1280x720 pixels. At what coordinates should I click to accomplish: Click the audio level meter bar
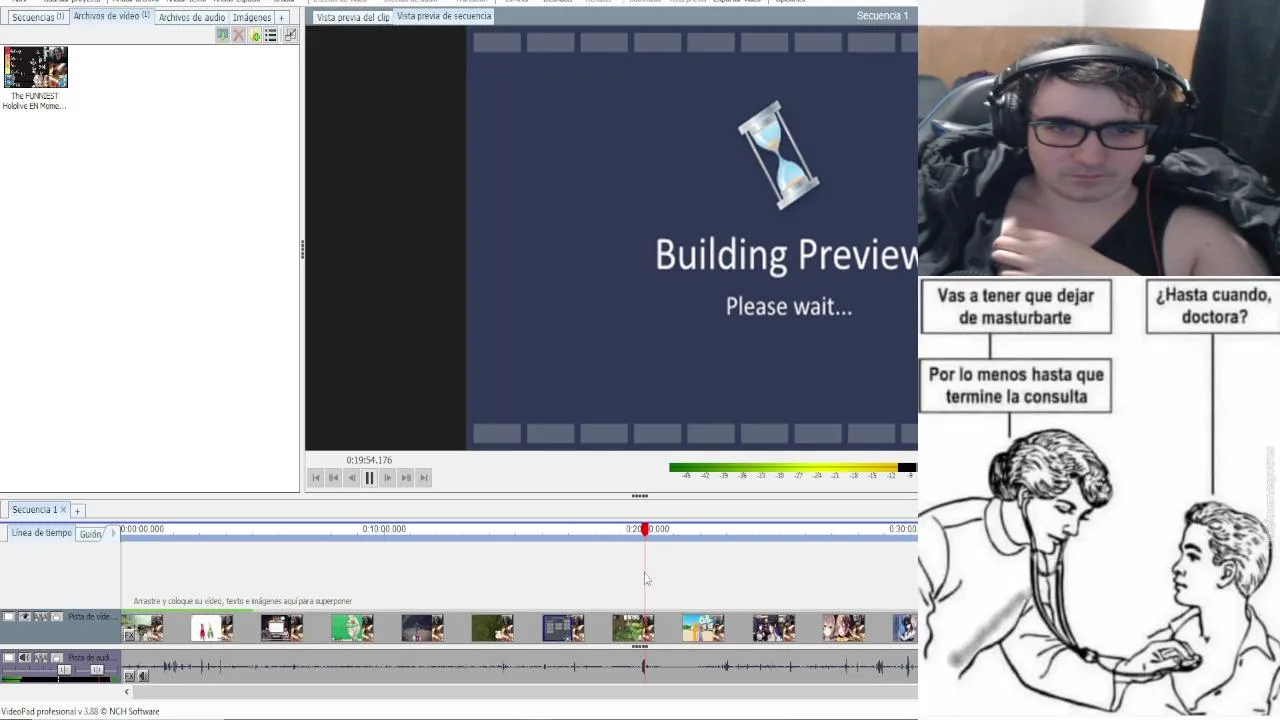(792, 467)
